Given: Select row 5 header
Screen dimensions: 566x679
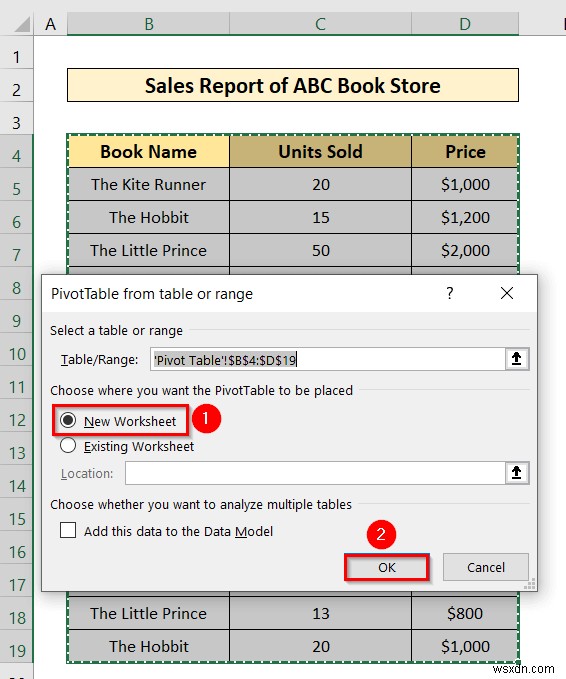Looking at the screenshot, I should [16, 189].
